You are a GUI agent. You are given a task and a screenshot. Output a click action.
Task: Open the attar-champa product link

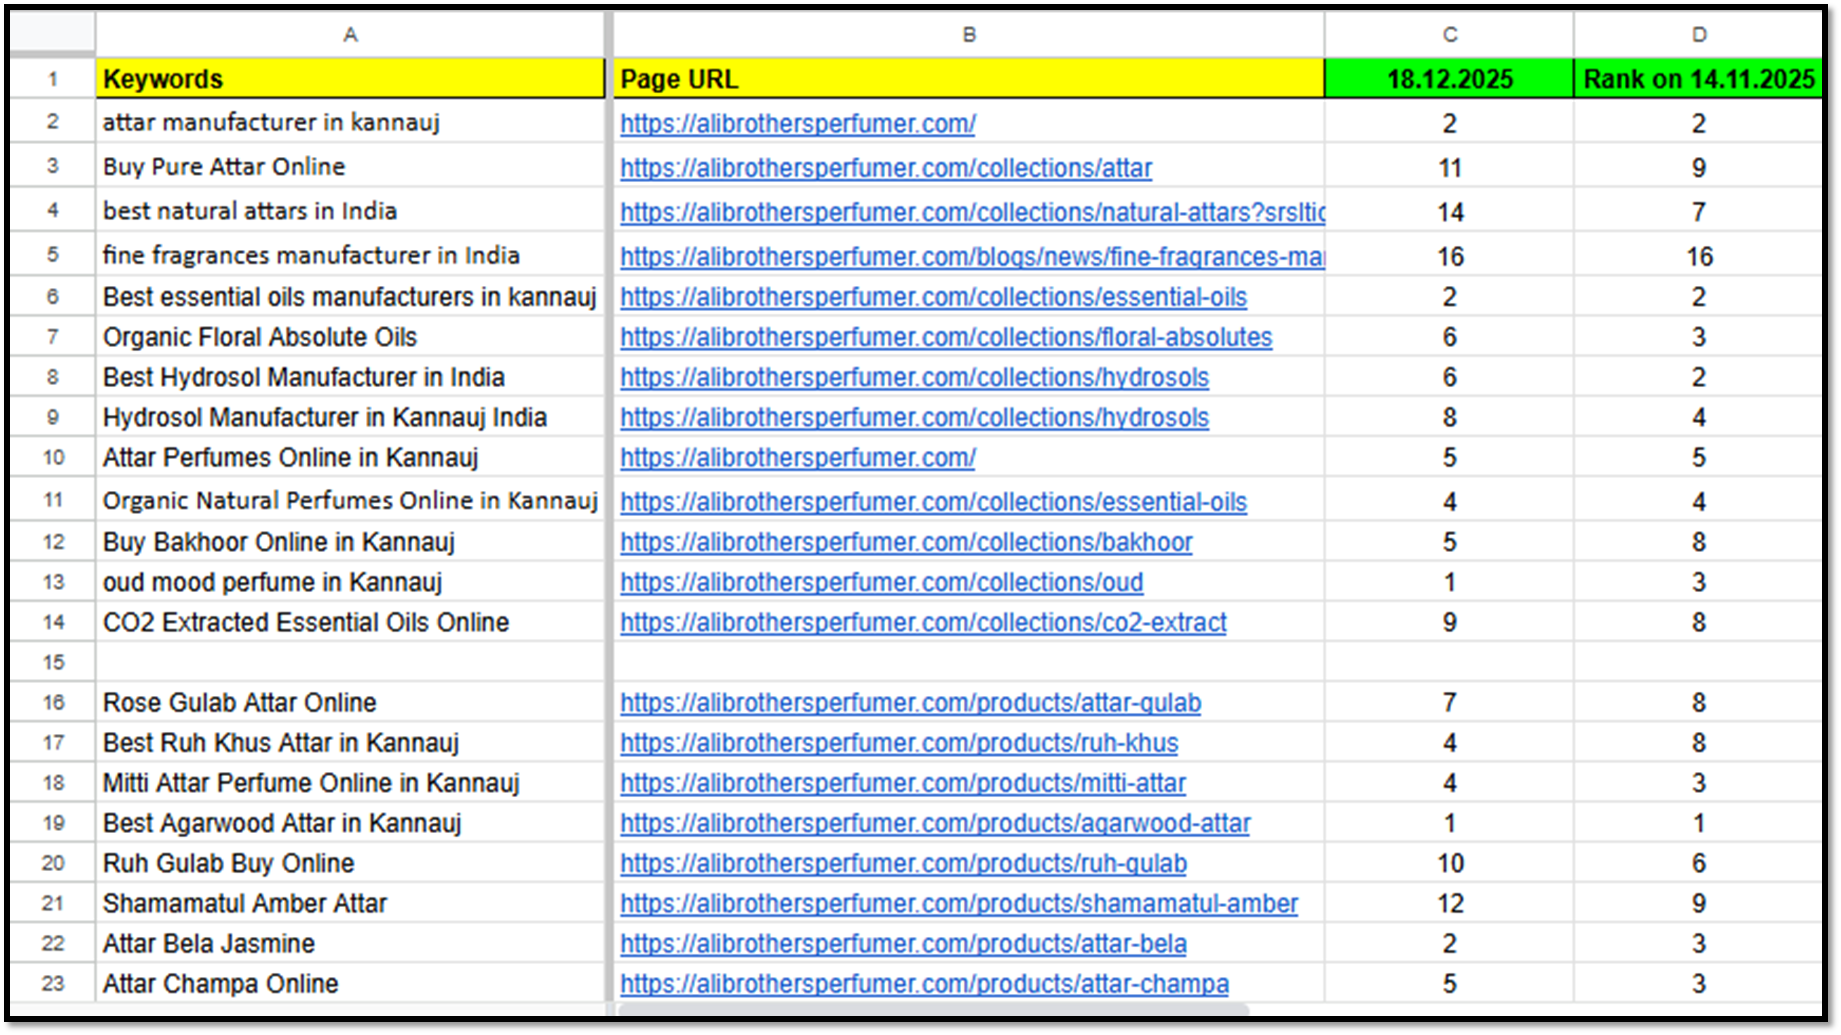pos(924,984)
